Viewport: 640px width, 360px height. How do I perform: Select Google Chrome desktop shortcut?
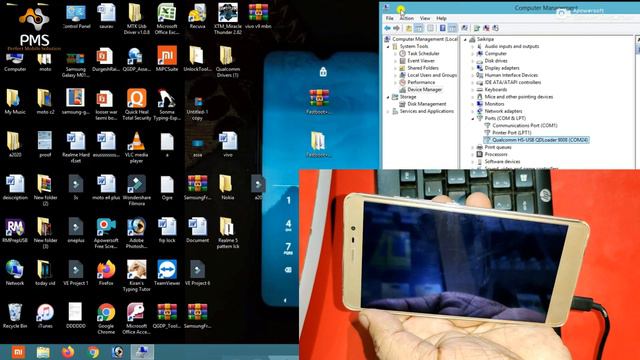[x=106, y=319]
